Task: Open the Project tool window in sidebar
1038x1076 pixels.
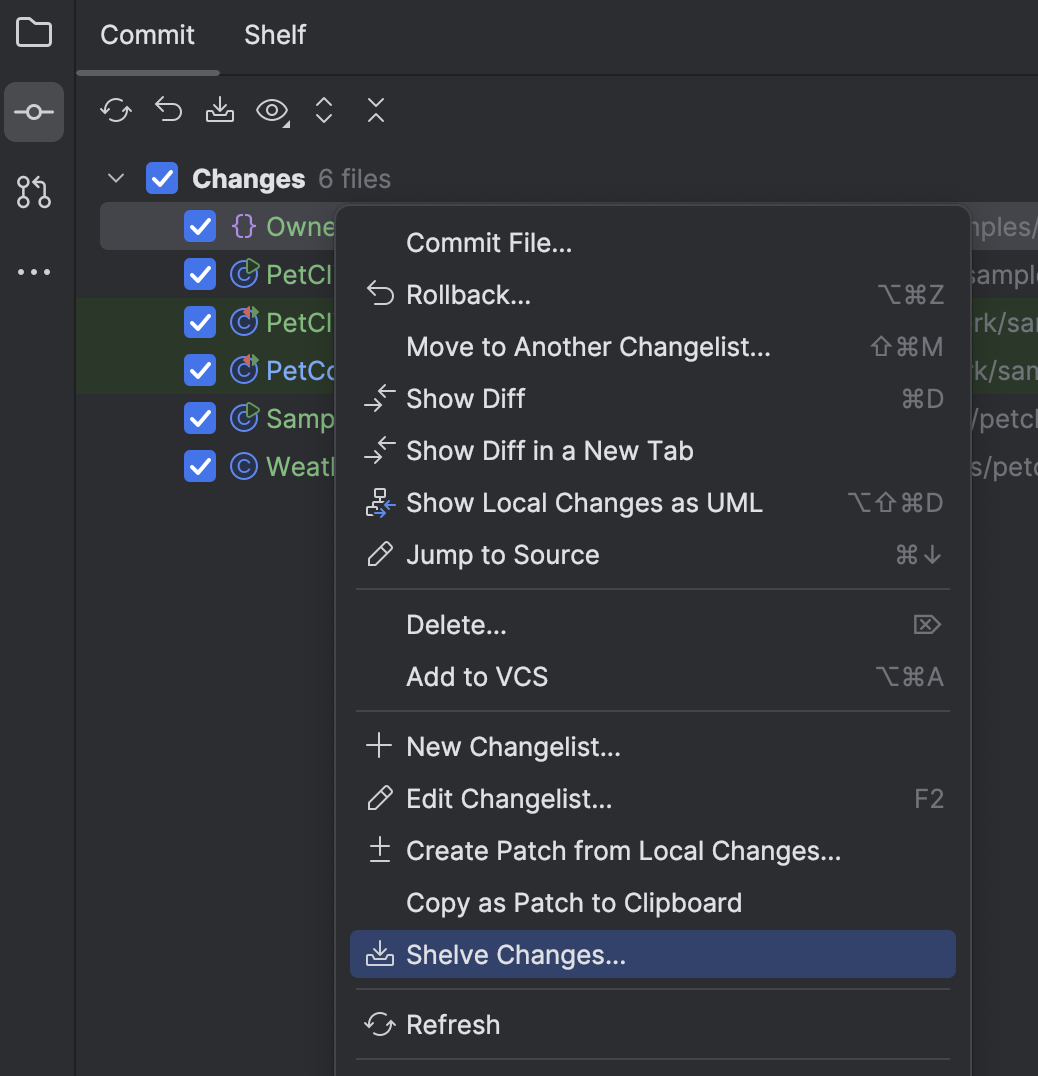Action: [34, 33]
